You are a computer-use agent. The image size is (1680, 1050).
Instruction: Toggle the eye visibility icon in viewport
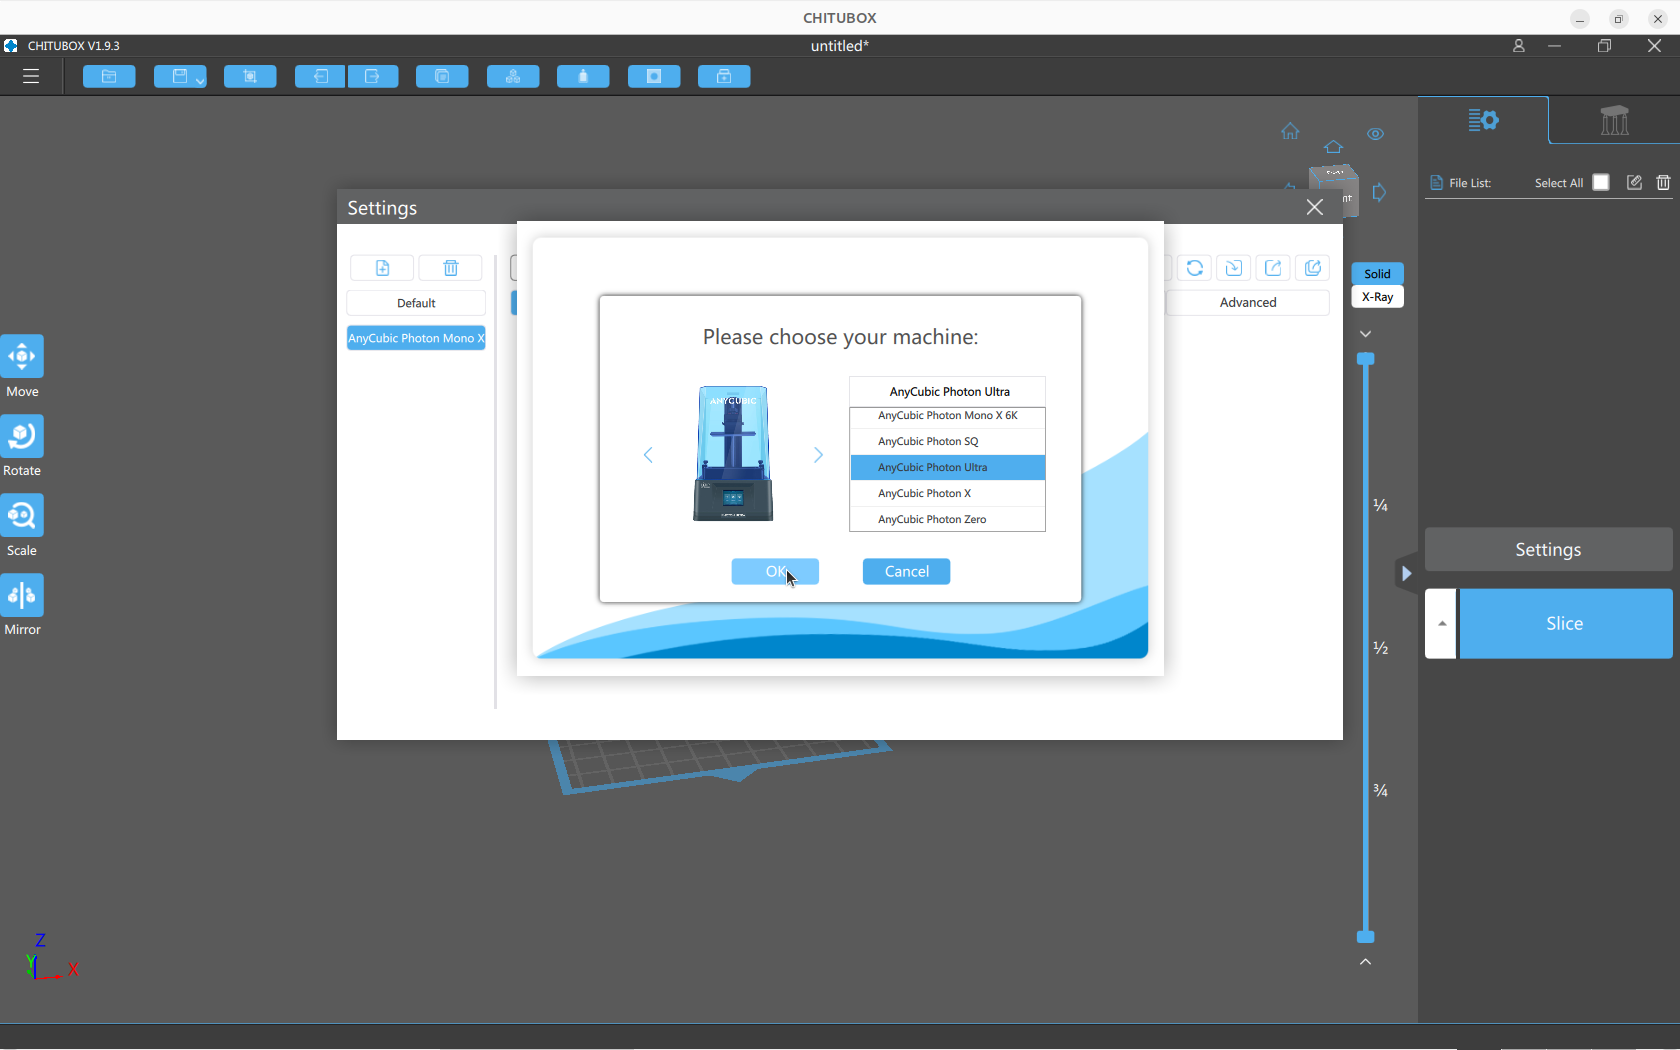[x=1375, y=134]
